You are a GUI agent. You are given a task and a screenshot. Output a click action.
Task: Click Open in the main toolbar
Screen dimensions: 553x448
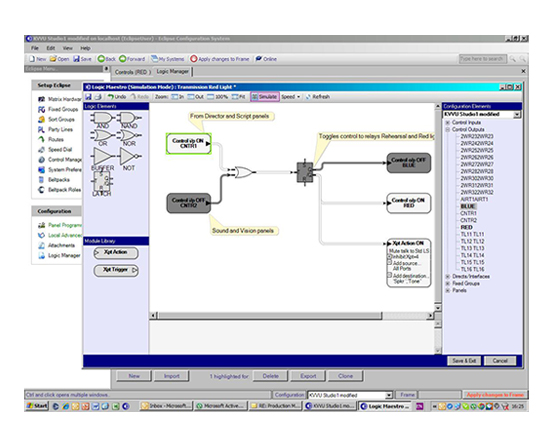[59, 59]
